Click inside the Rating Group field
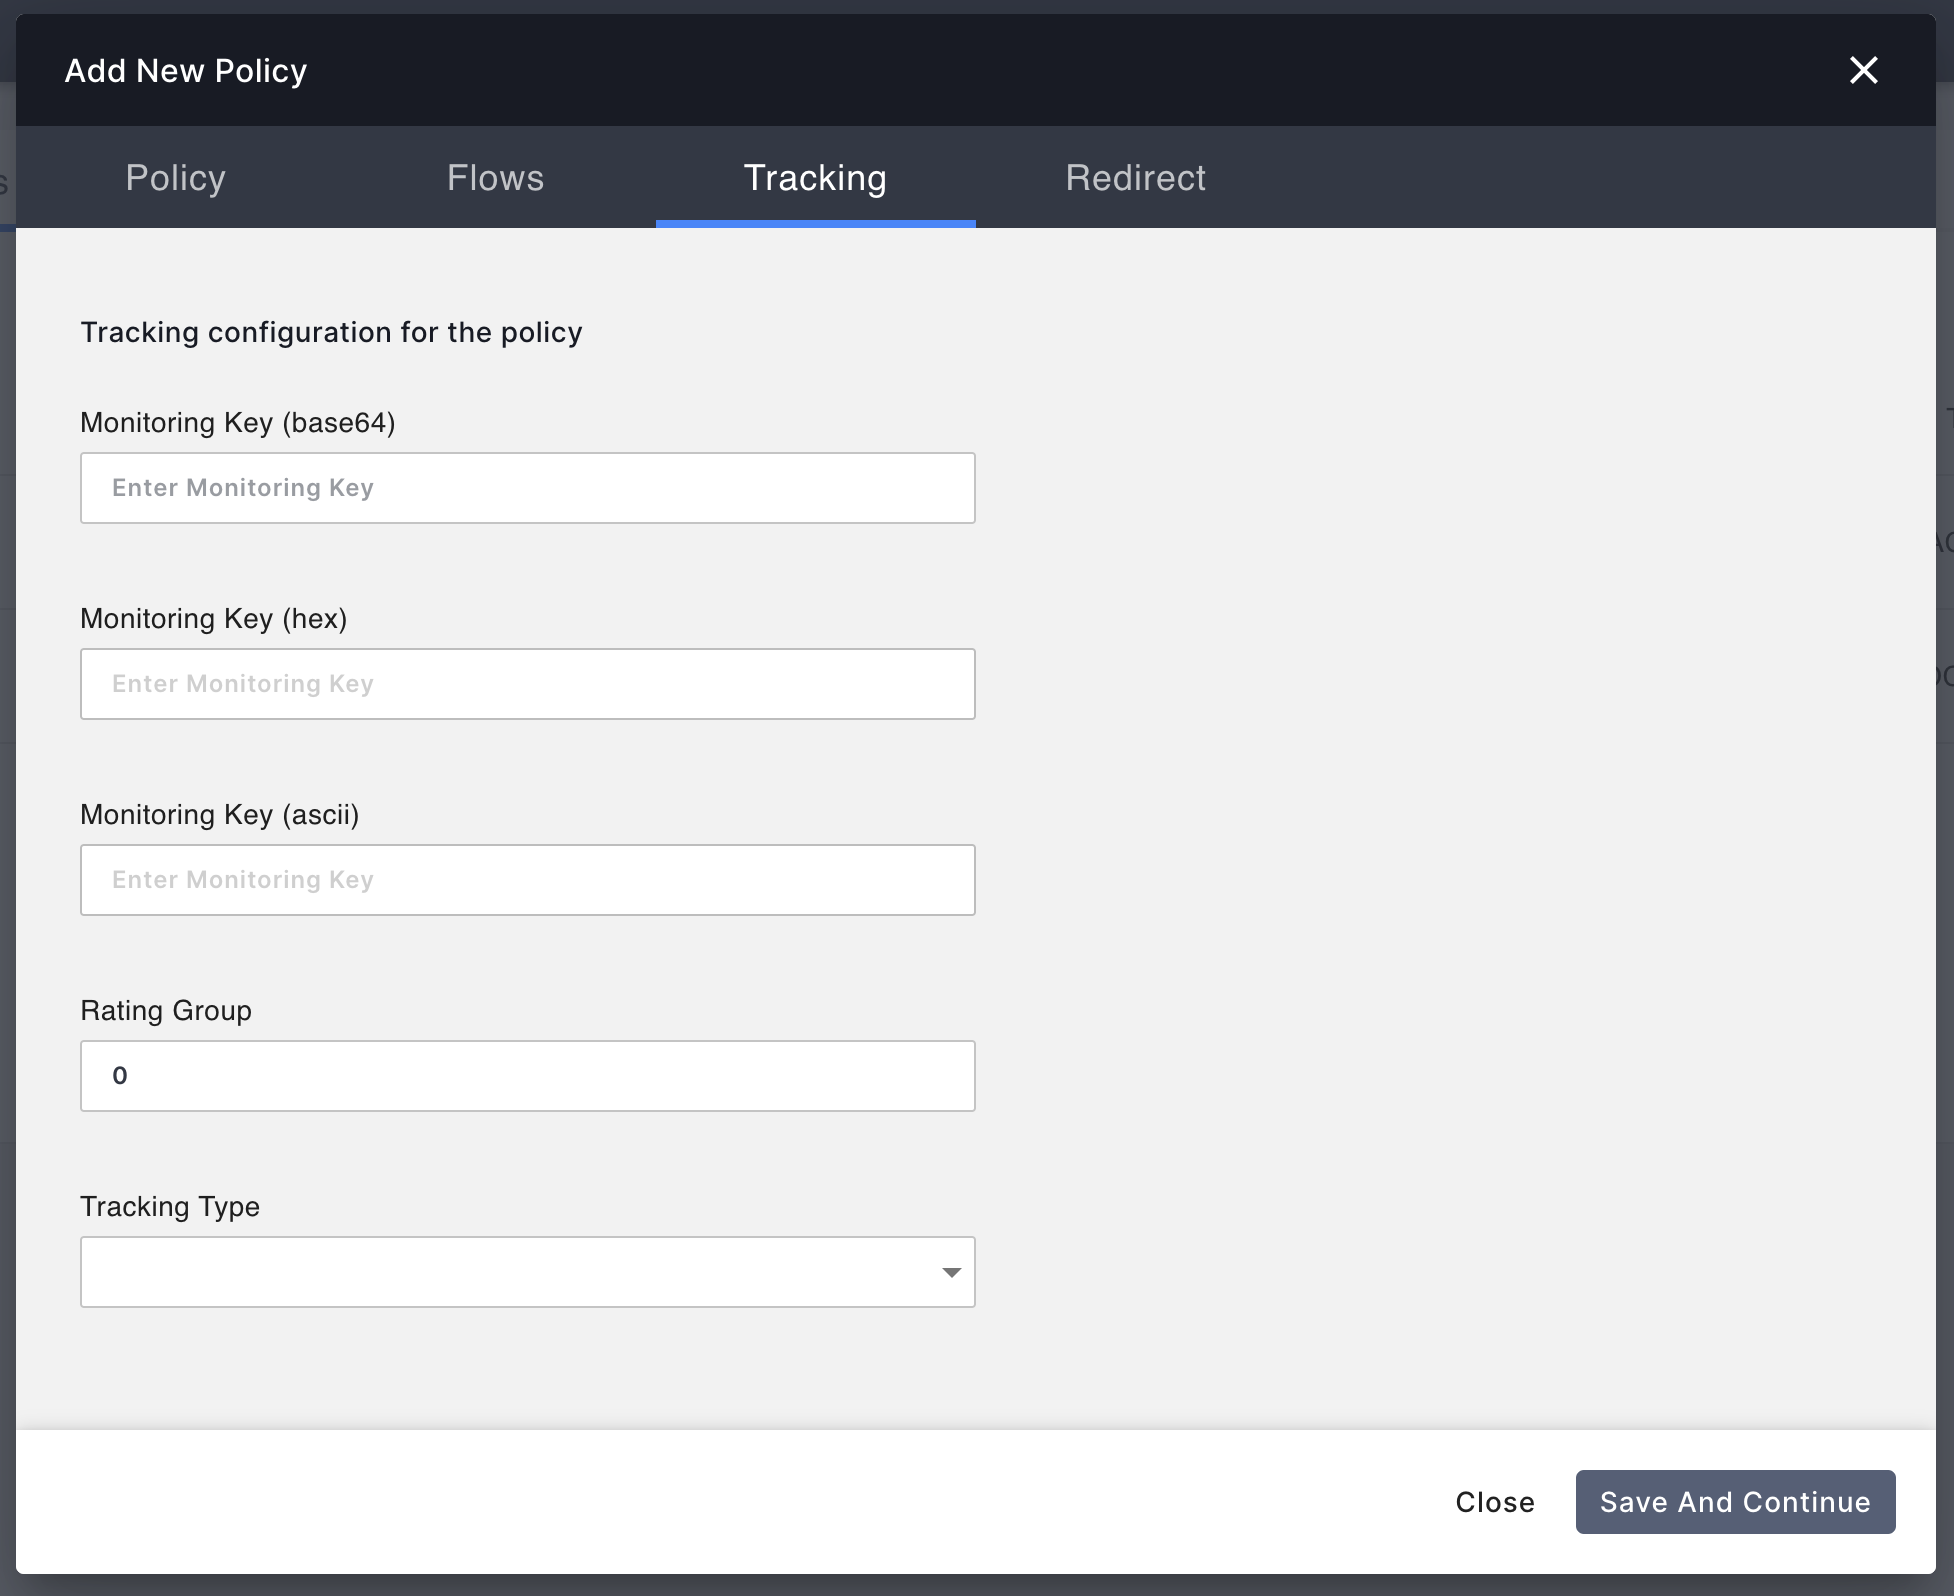1954x1596 pixels. 527,1076
